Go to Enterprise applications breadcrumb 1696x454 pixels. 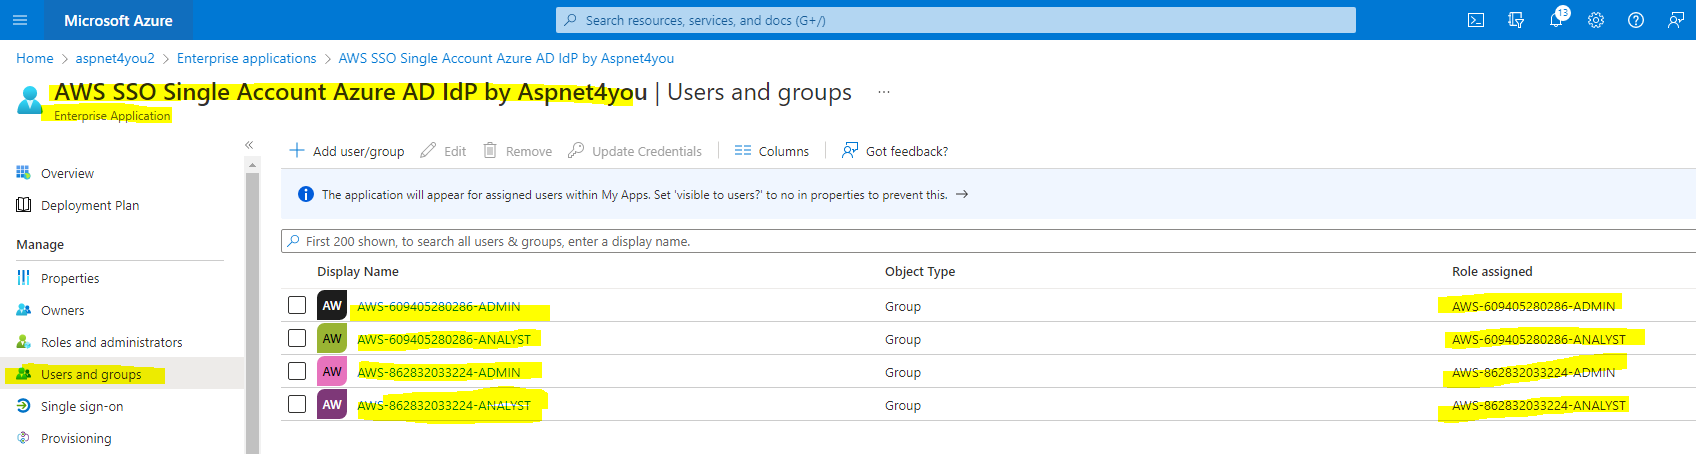coord(246,58)
